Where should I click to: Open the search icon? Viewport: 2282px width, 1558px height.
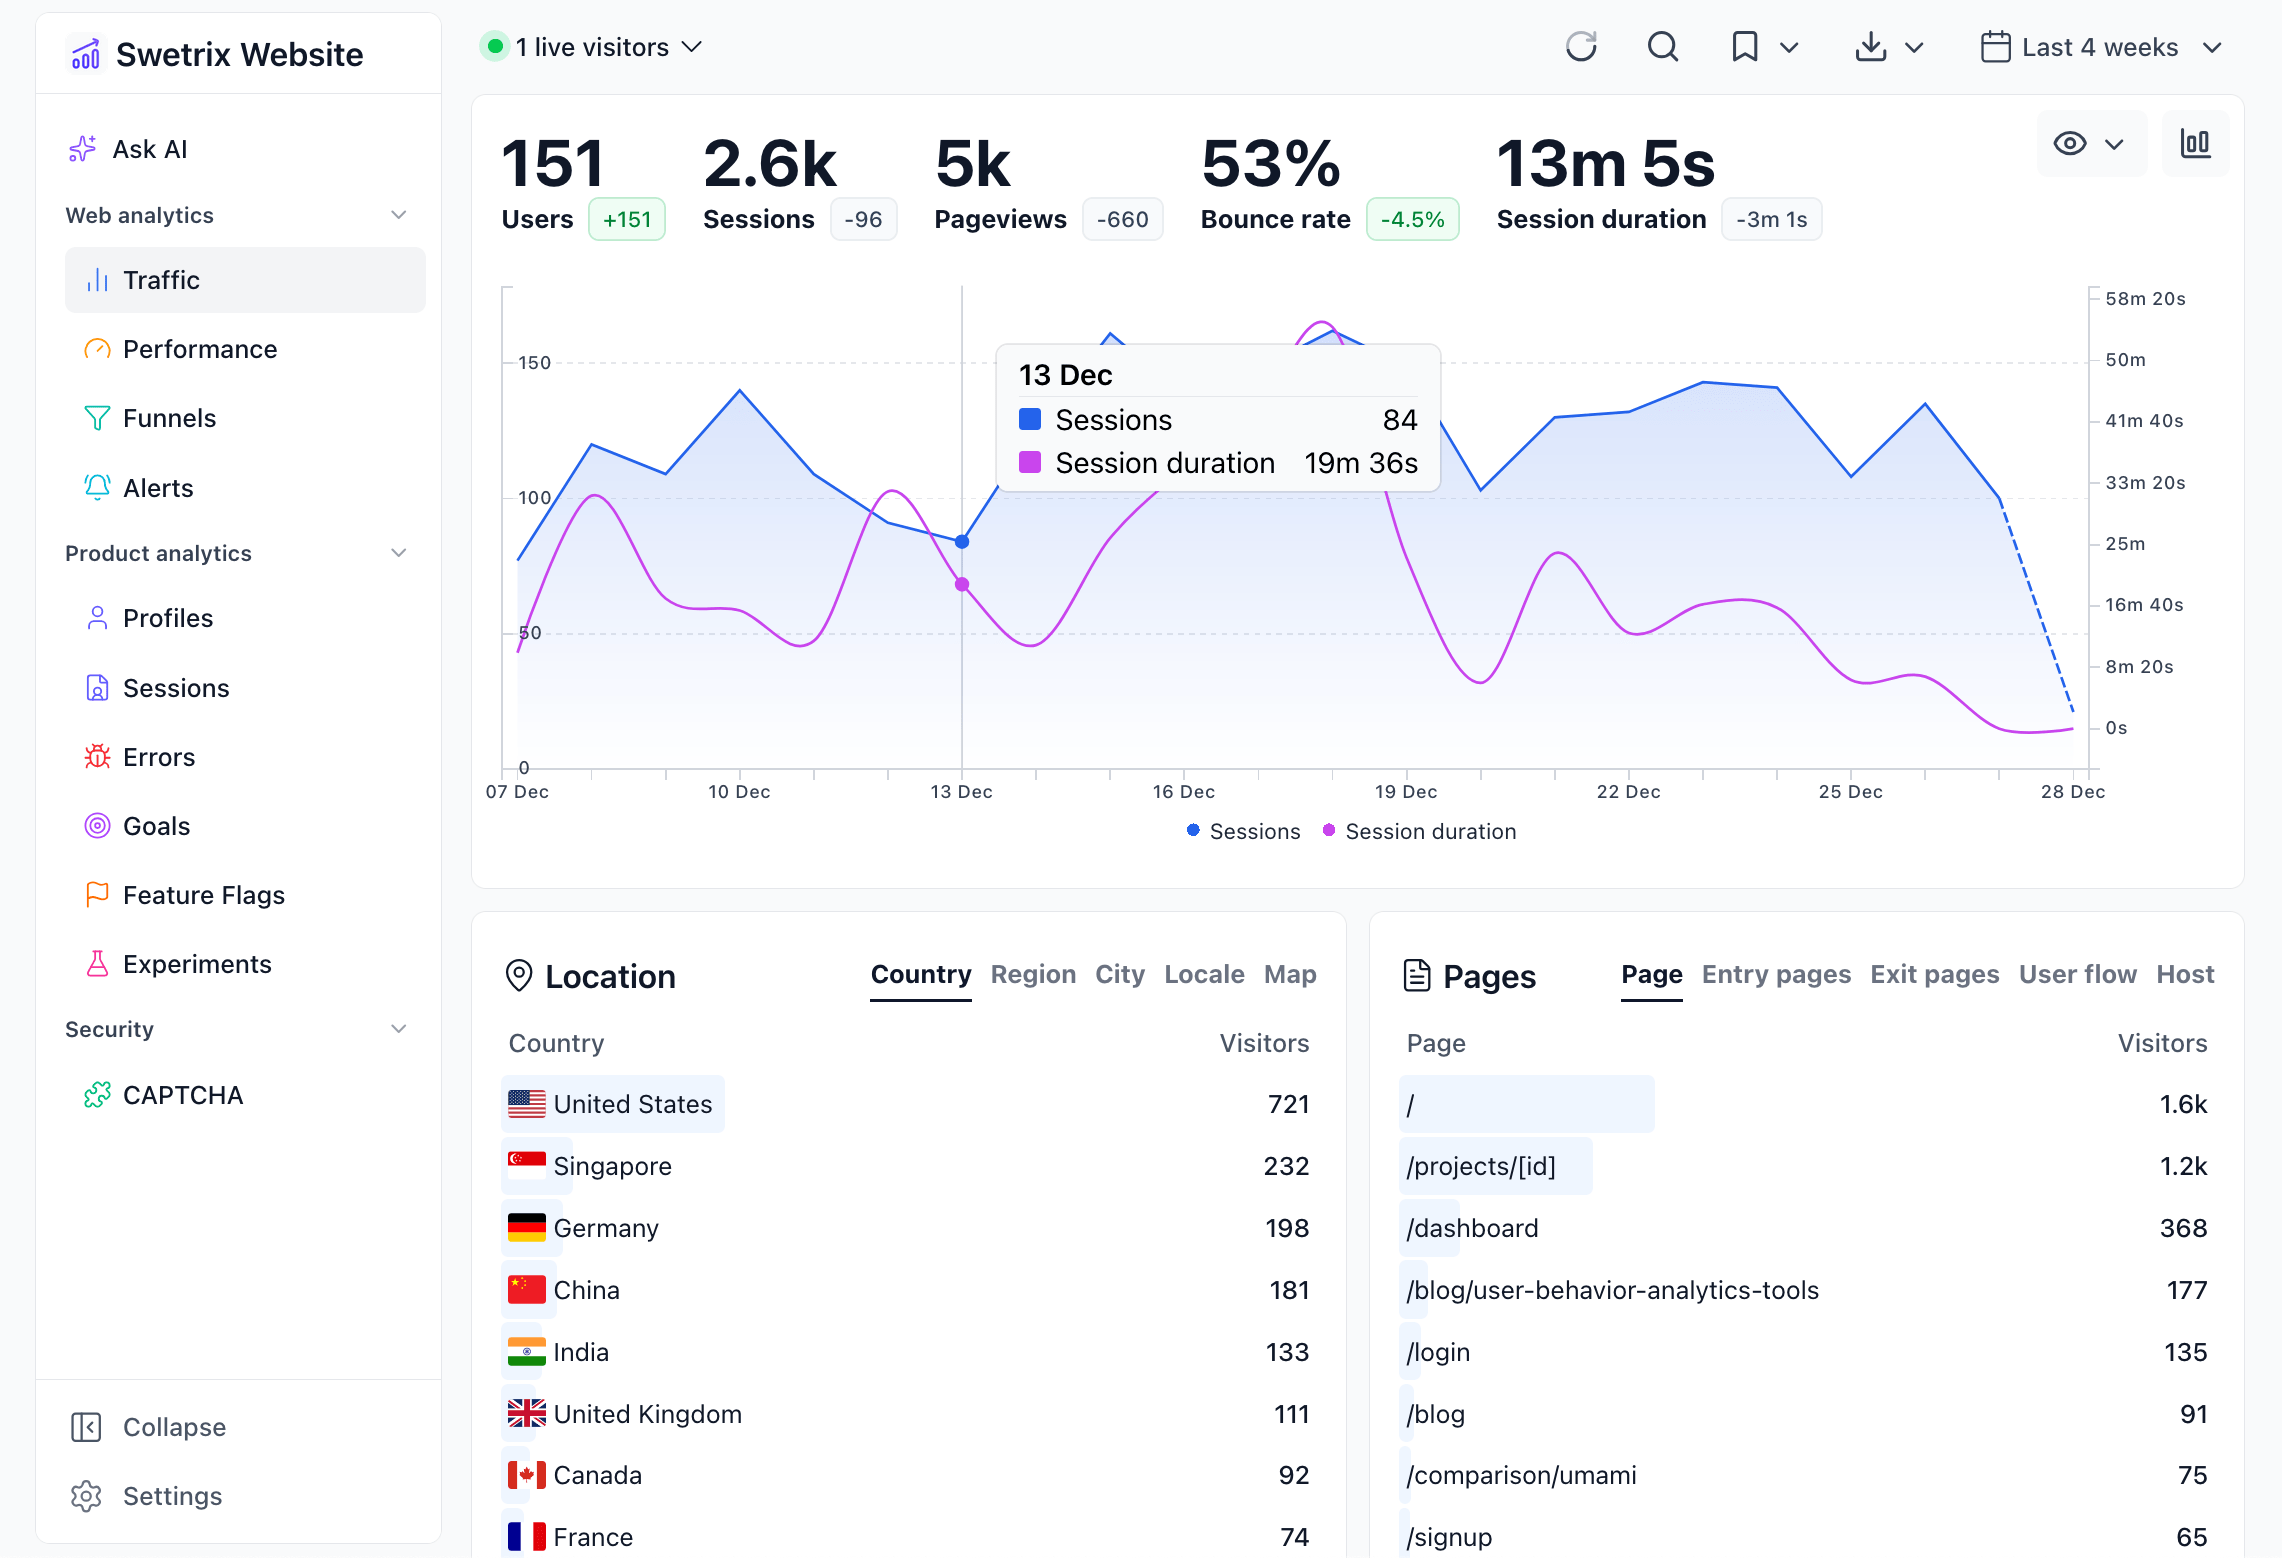(x=1662, y=46)
